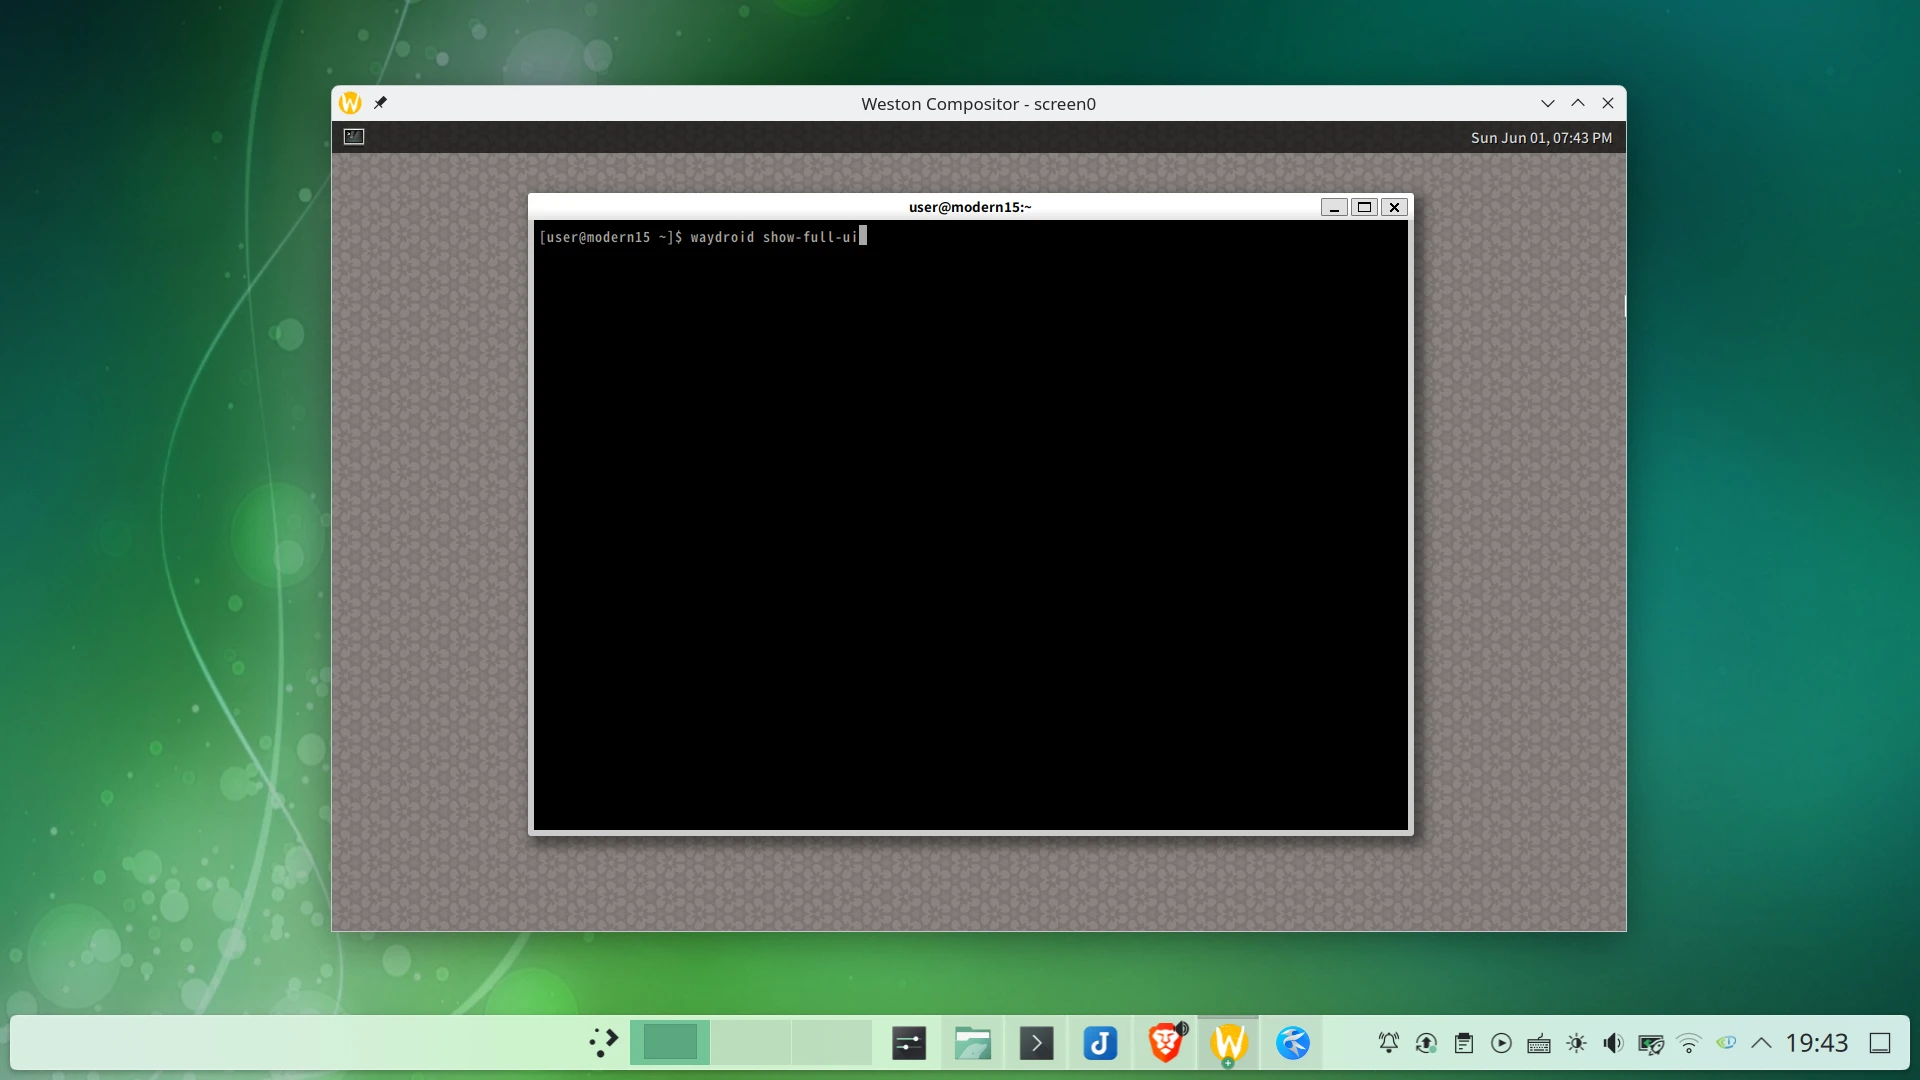Open Konsole from the taskbar
1920x1080 pixels.
tap(1036, 1043)
